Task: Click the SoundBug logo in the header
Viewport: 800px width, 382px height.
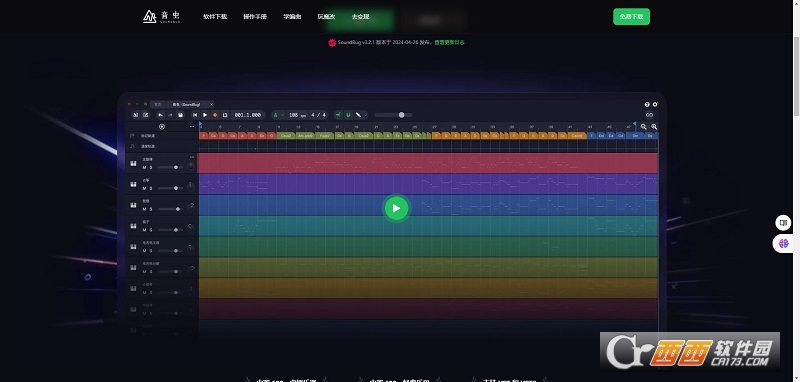Action: (x=161, y=16)
